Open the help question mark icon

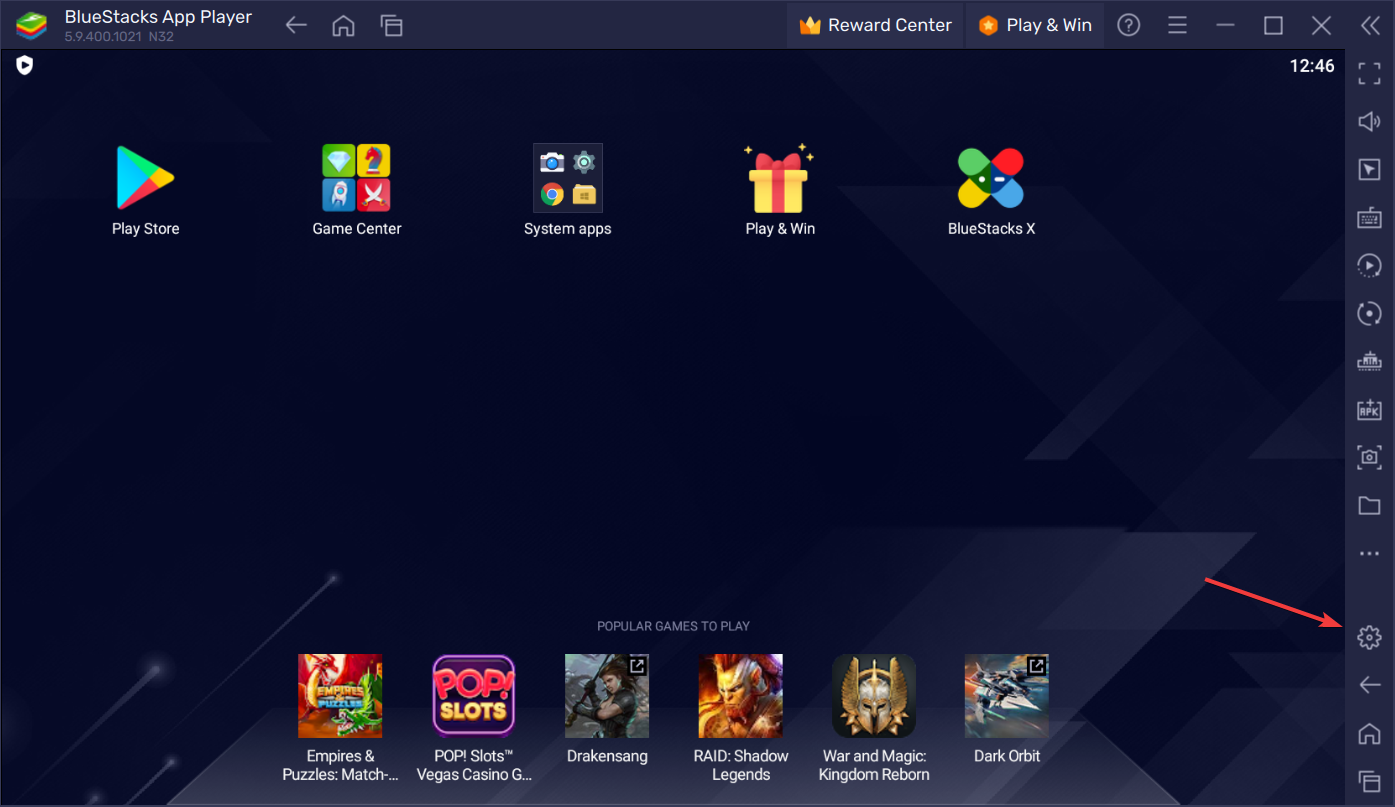pos(1129,25)
